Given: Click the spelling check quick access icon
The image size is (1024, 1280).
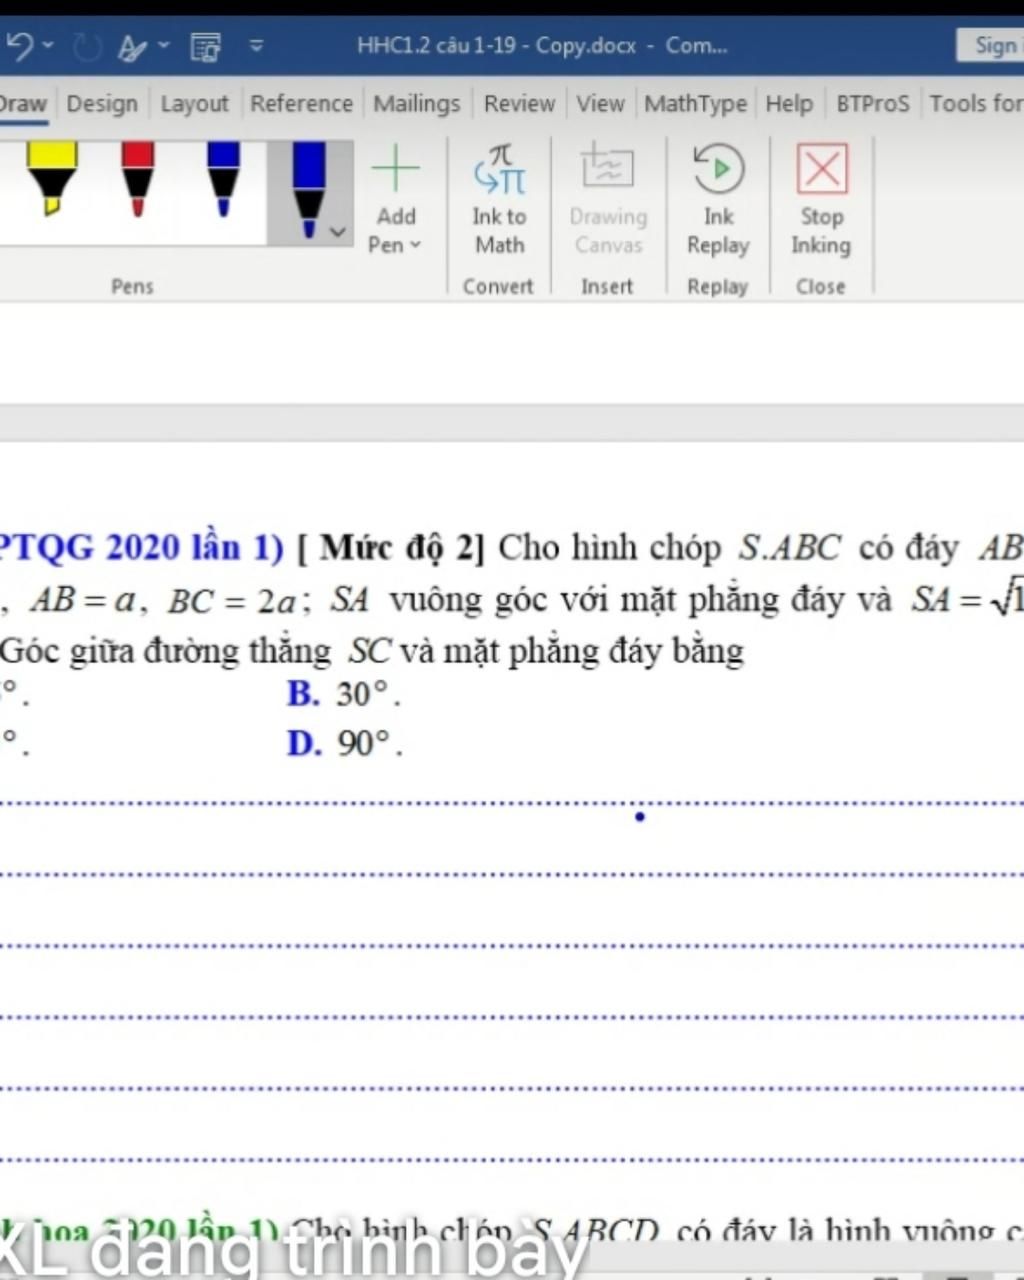Looking at the screenshot, I should pos(133,46).
